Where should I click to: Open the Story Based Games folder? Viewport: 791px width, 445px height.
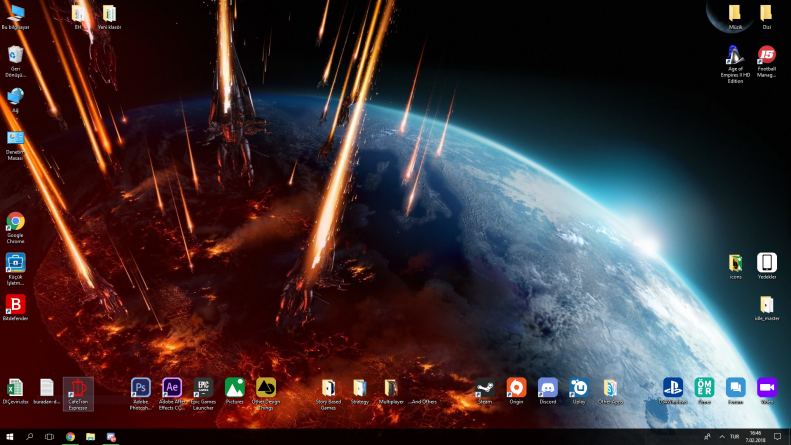[x=328, y=394]
